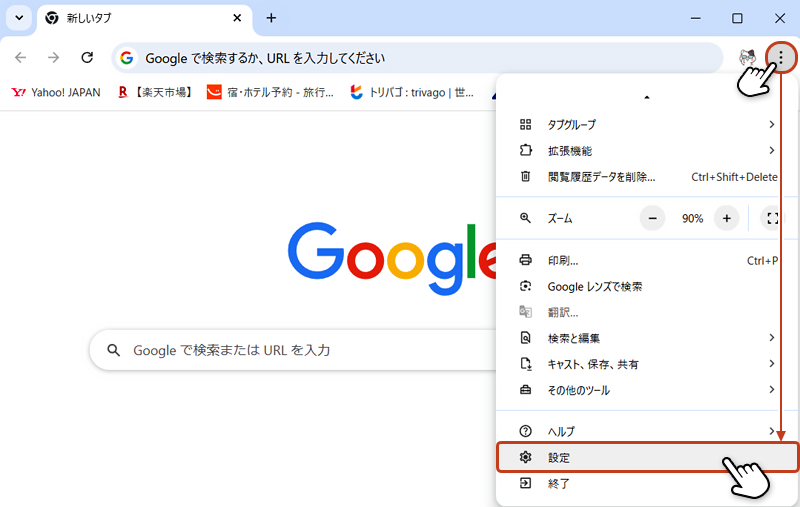Screen dimensions: 800x507
Task: Click the extensions puzzle icon
Action: coord(526,150)
